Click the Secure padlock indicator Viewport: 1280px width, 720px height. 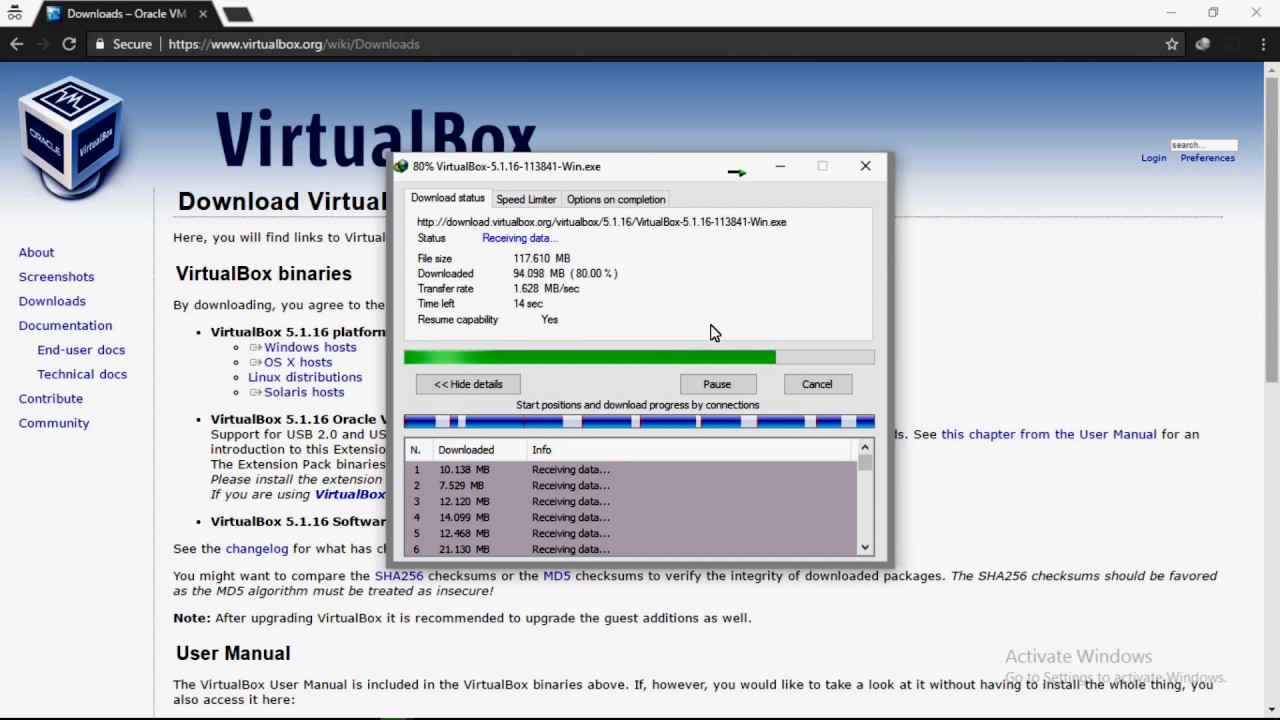123,44
